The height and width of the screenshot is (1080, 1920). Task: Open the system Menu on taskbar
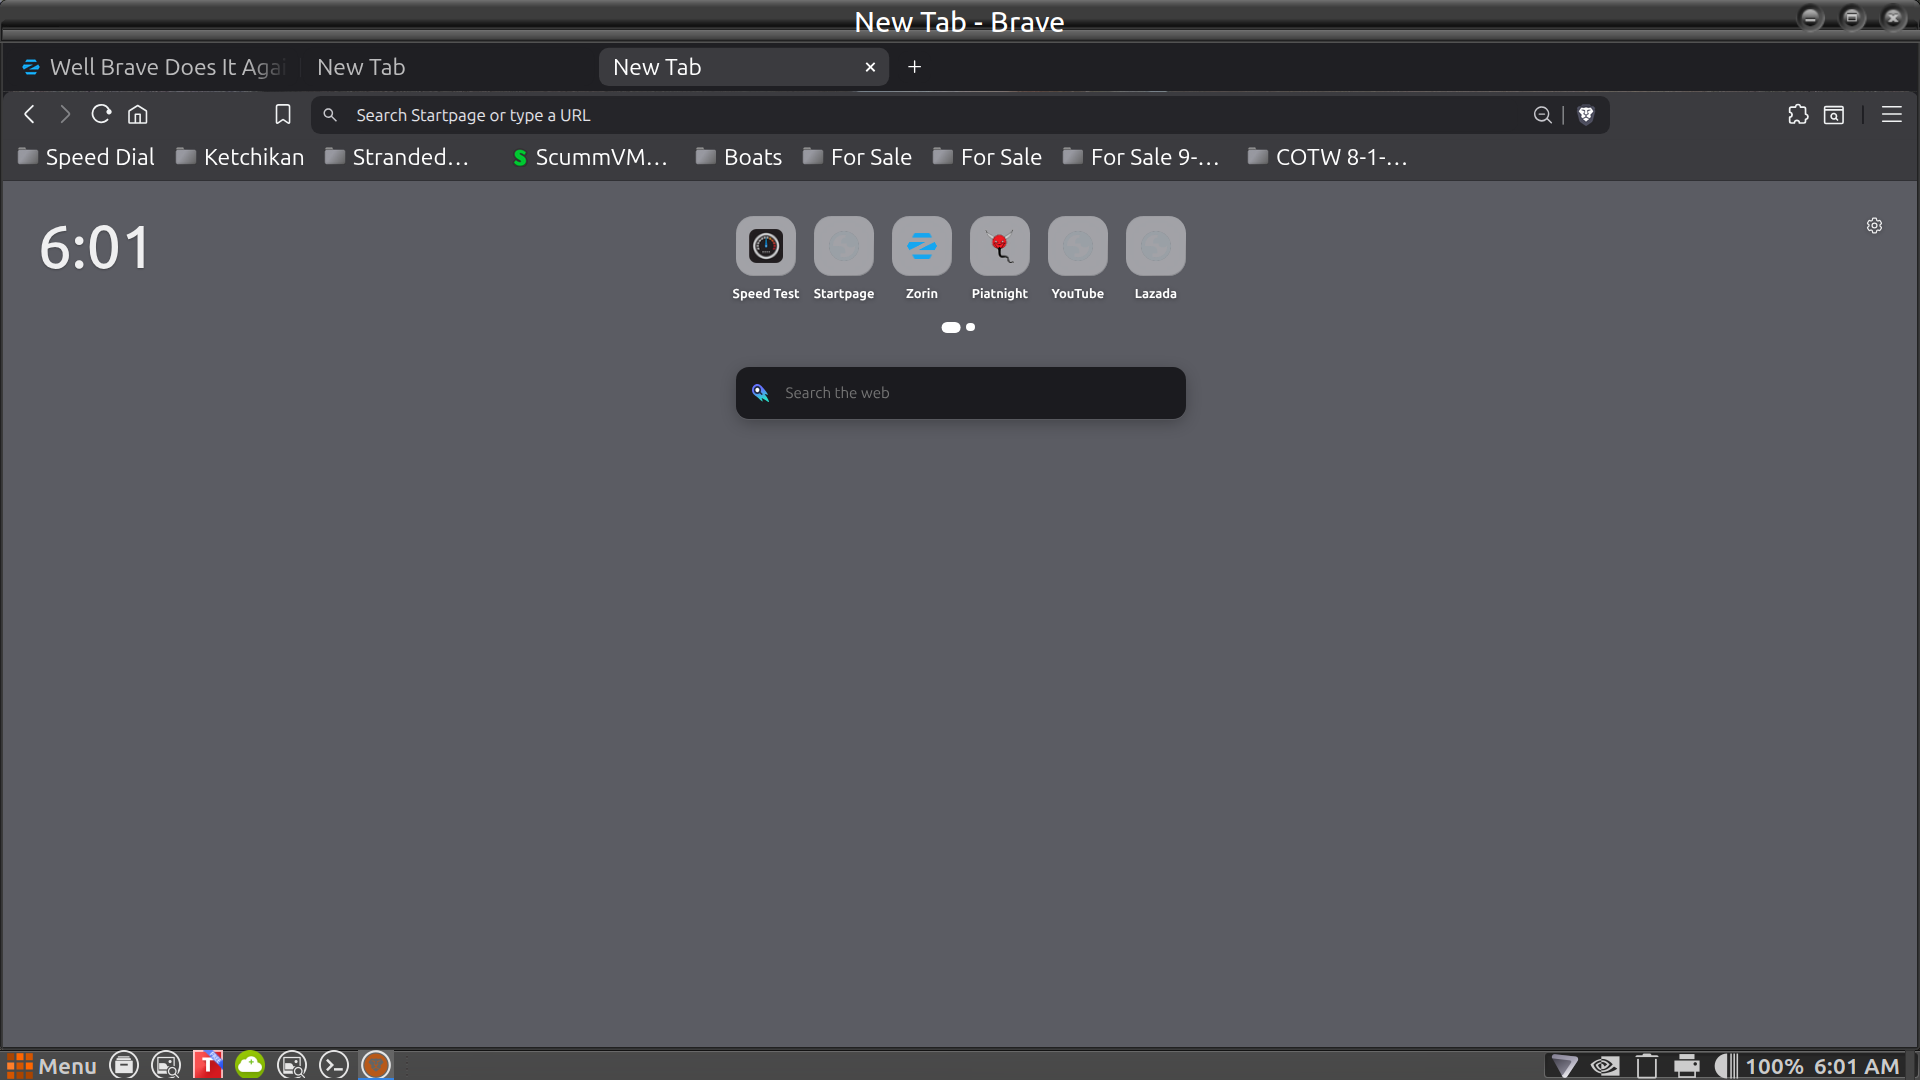click(52, 1065)
